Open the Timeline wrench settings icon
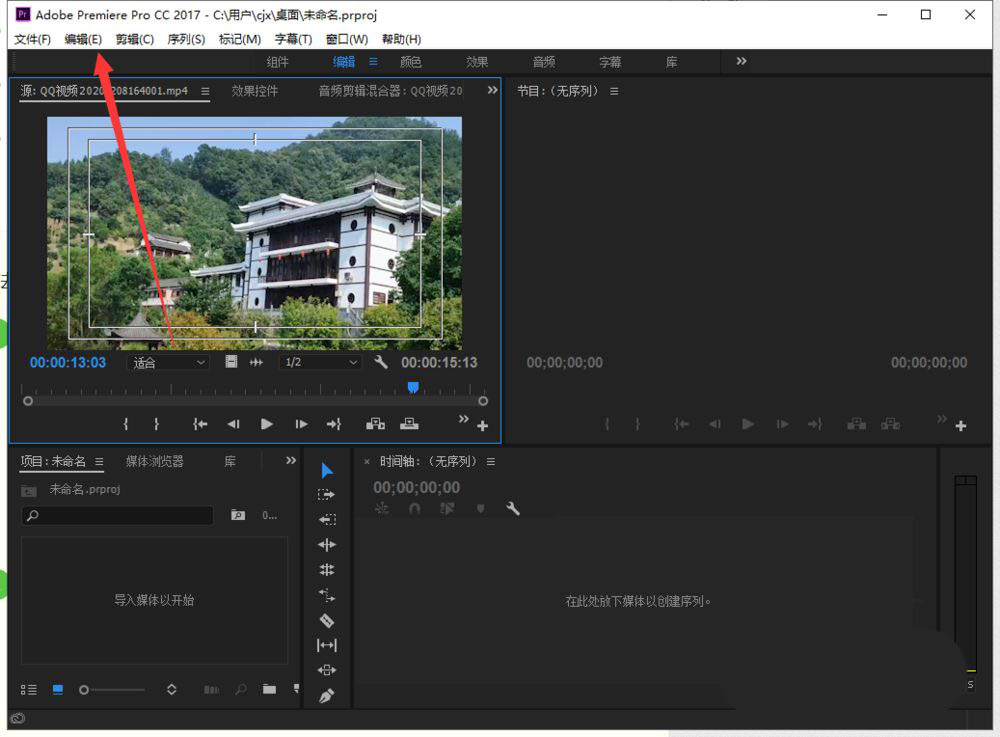Screen dimensions: 1000x737 [x=513, y=509]
